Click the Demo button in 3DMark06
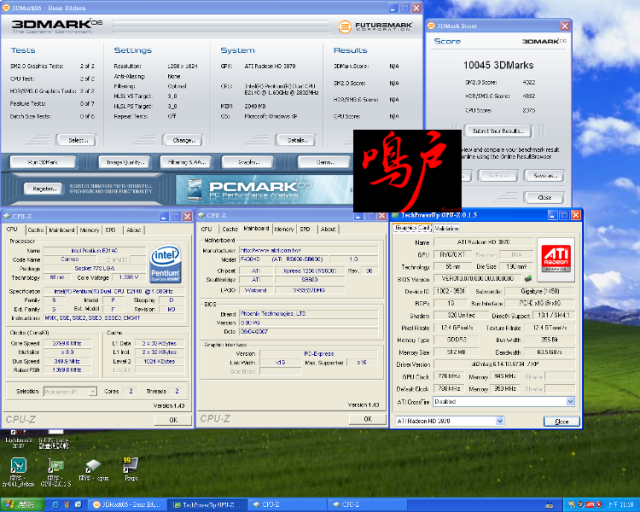Viewport: 640px width, 512px height. click(324, 162)
